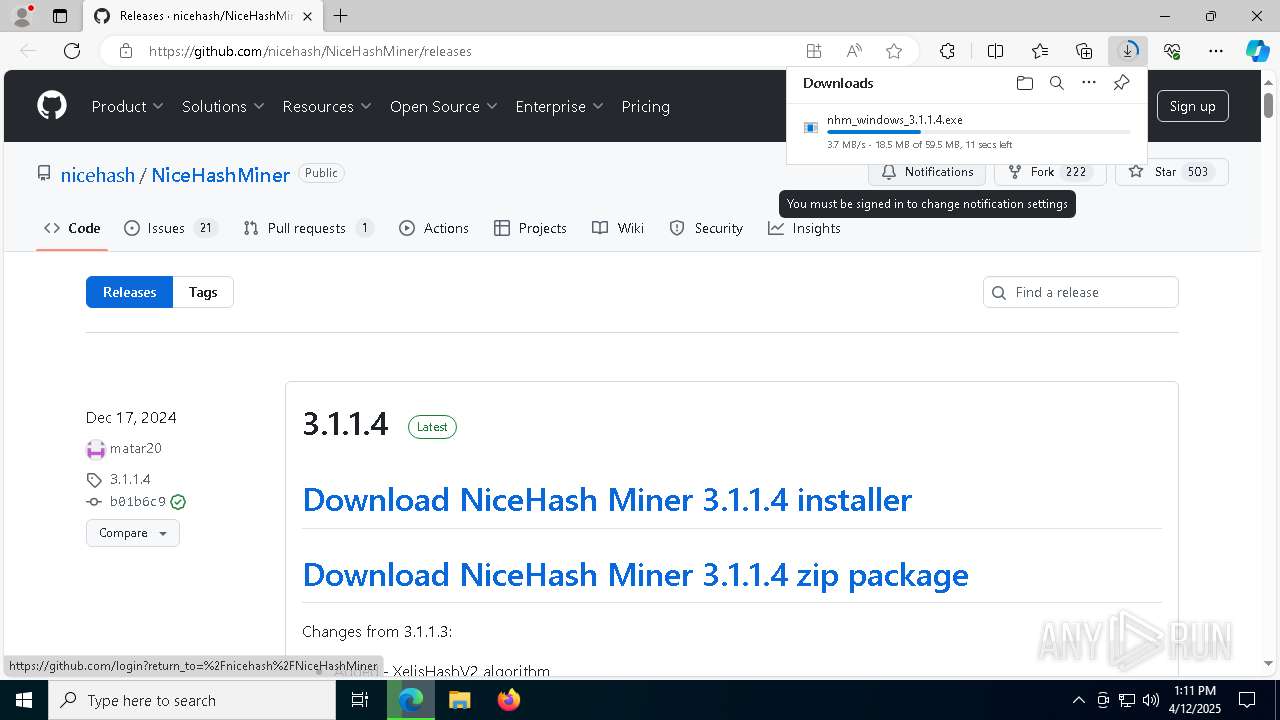This screenshot has height=720, width=1280.
Task: Expand the Resources menu
Action: (327, 106)
